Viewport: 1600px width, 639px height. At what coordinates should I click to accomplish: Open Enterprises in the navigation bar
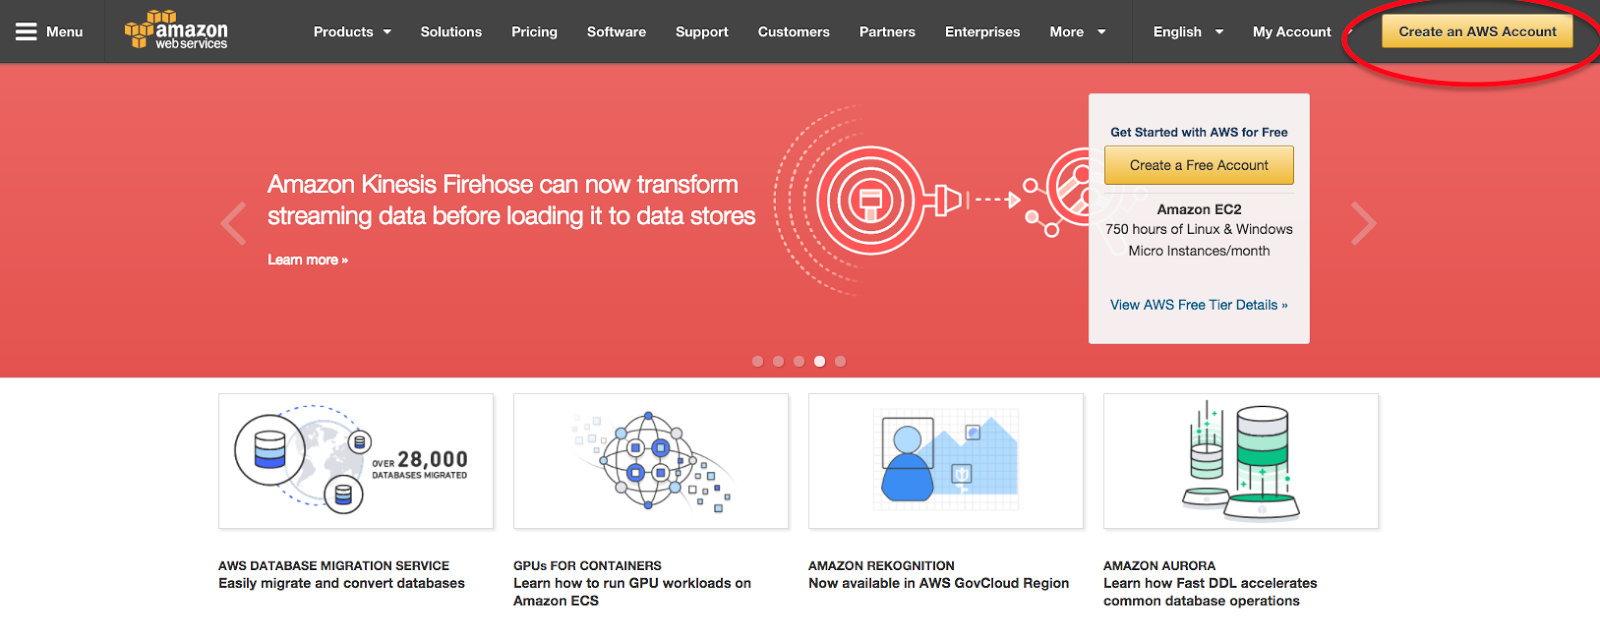coord(982,32)
